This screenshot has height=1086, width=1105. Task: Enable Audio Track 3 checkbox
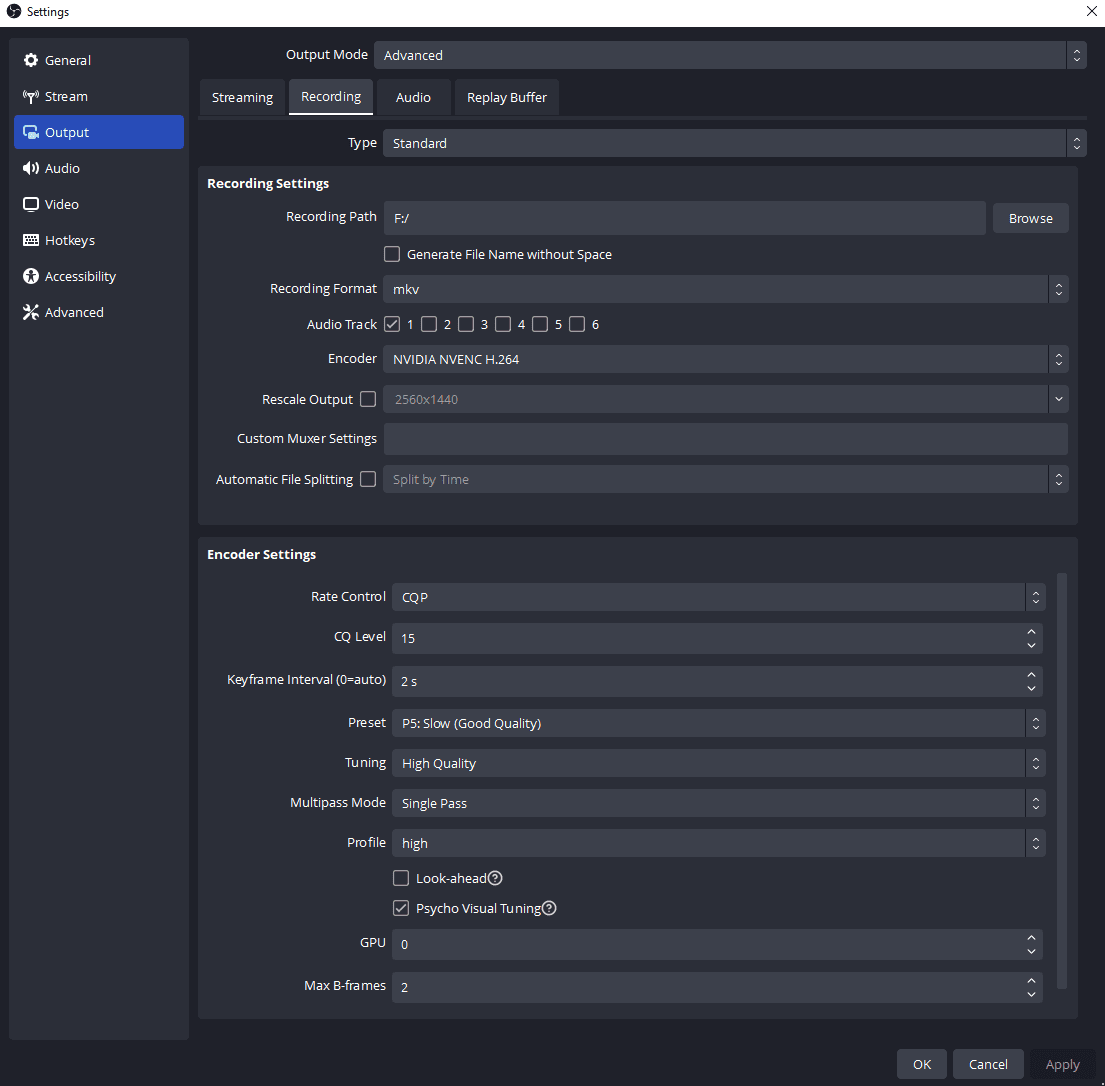[x=466, y=324]
